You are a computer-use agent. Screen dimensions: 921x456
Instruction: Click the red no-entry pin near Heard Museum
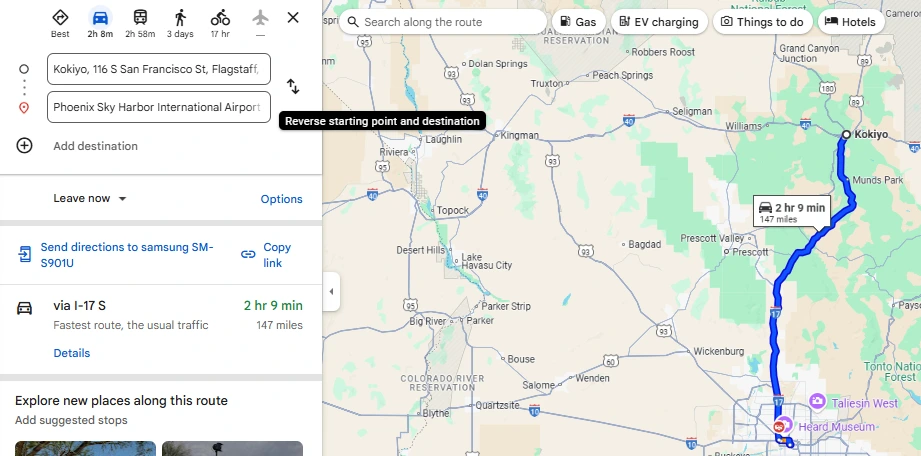pos(779,427)
